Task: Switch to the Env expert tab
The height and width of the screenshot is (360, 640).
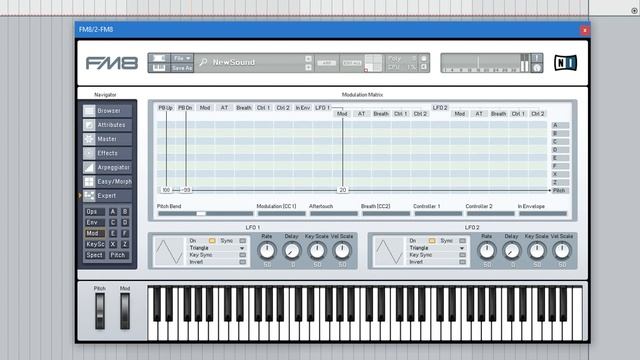Action: (94, 222)
